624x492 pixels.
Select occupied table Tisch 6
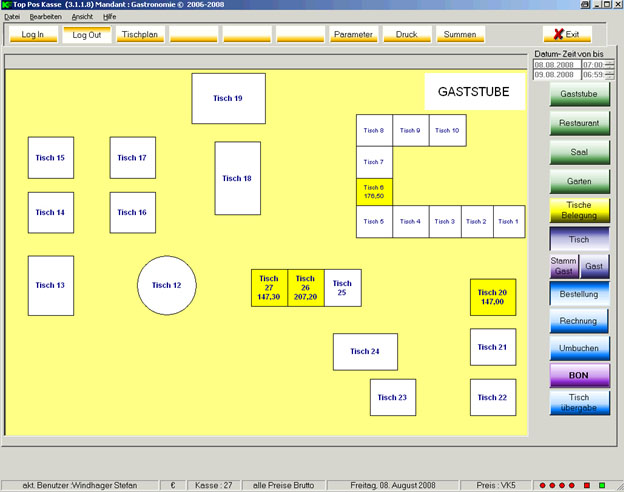(374, 192)
